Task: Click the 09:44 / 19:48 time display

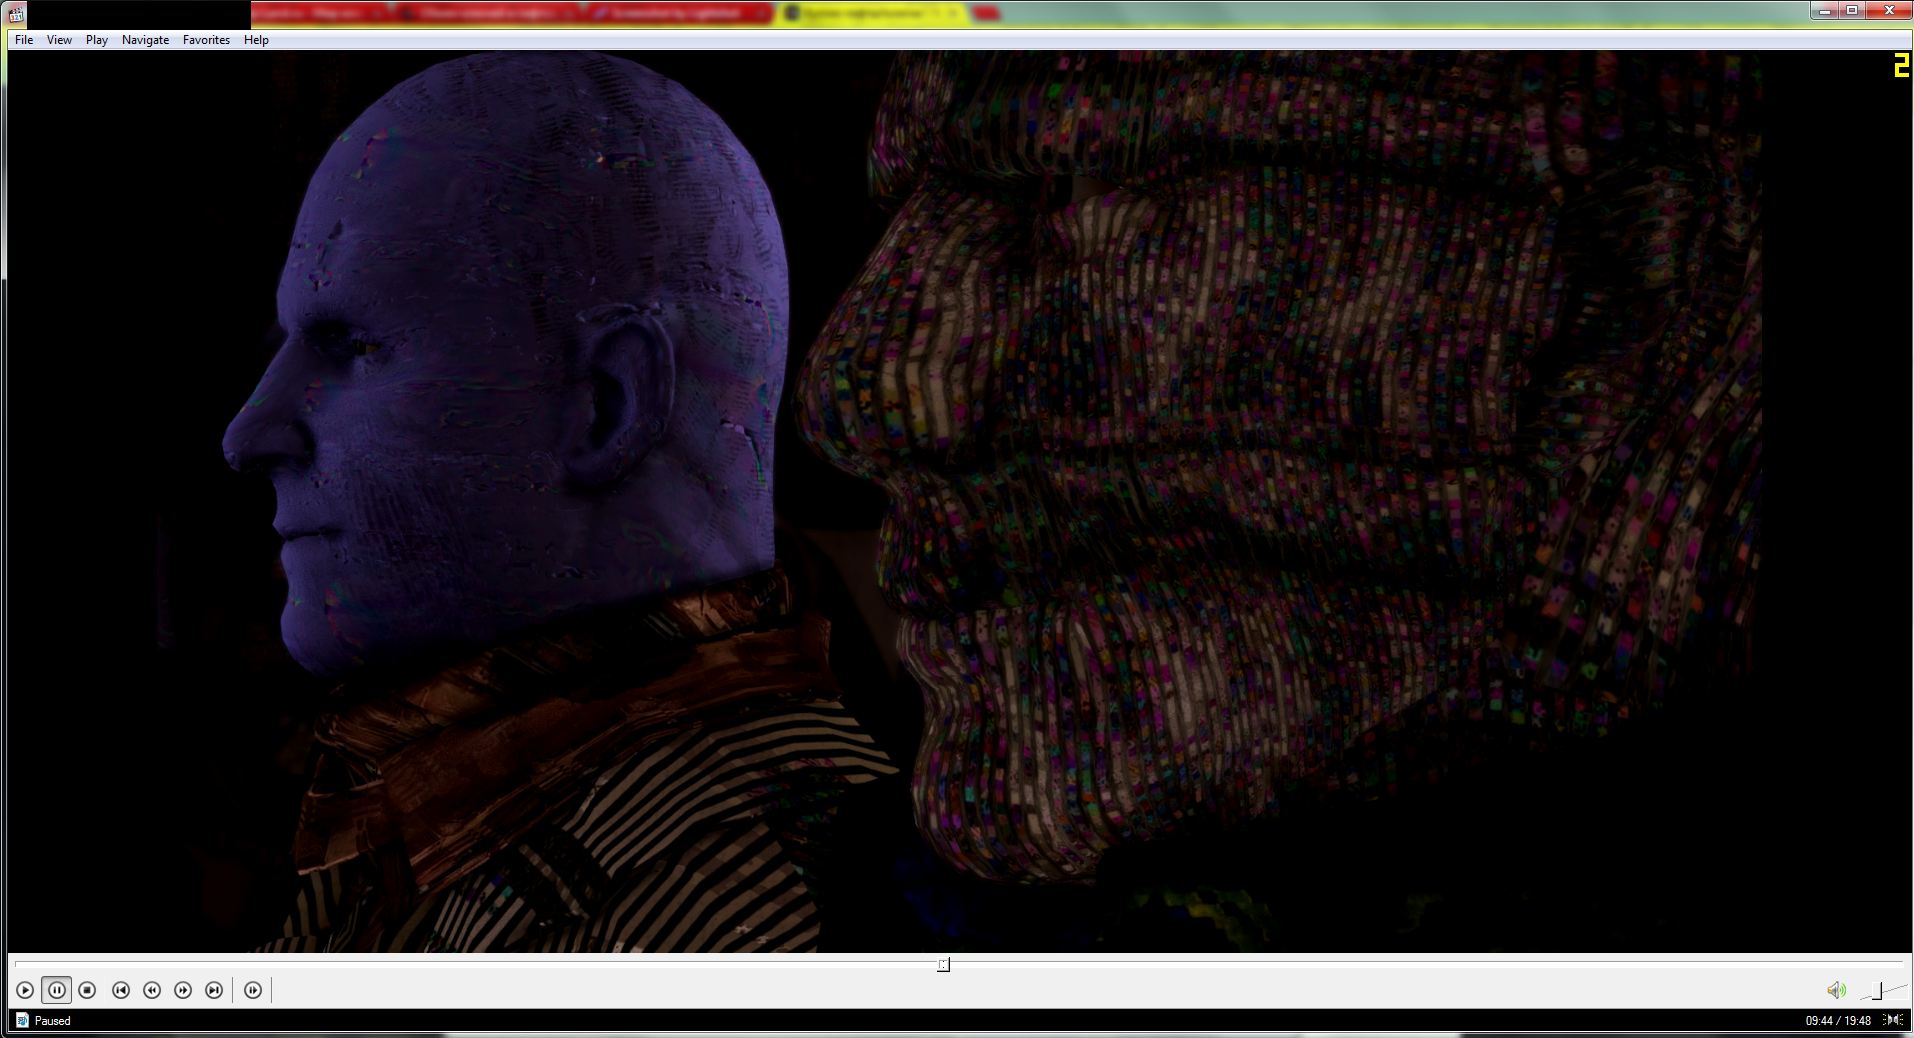Action: 1838,1021
